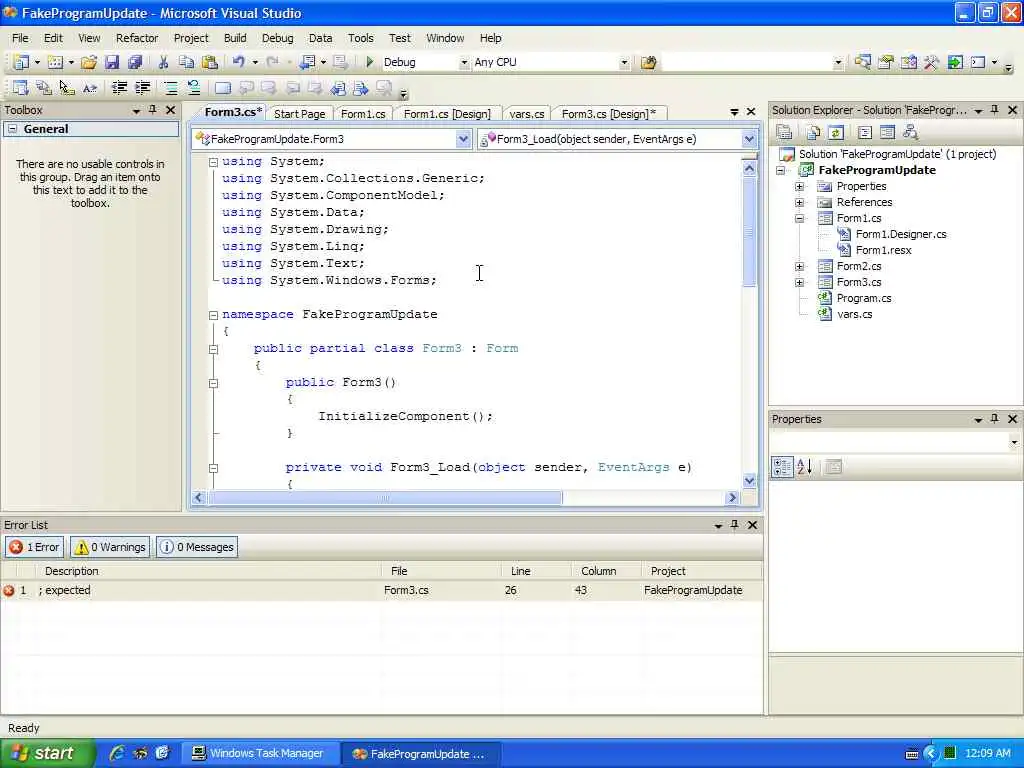Select the '; expected' error row

coord(381,590)
